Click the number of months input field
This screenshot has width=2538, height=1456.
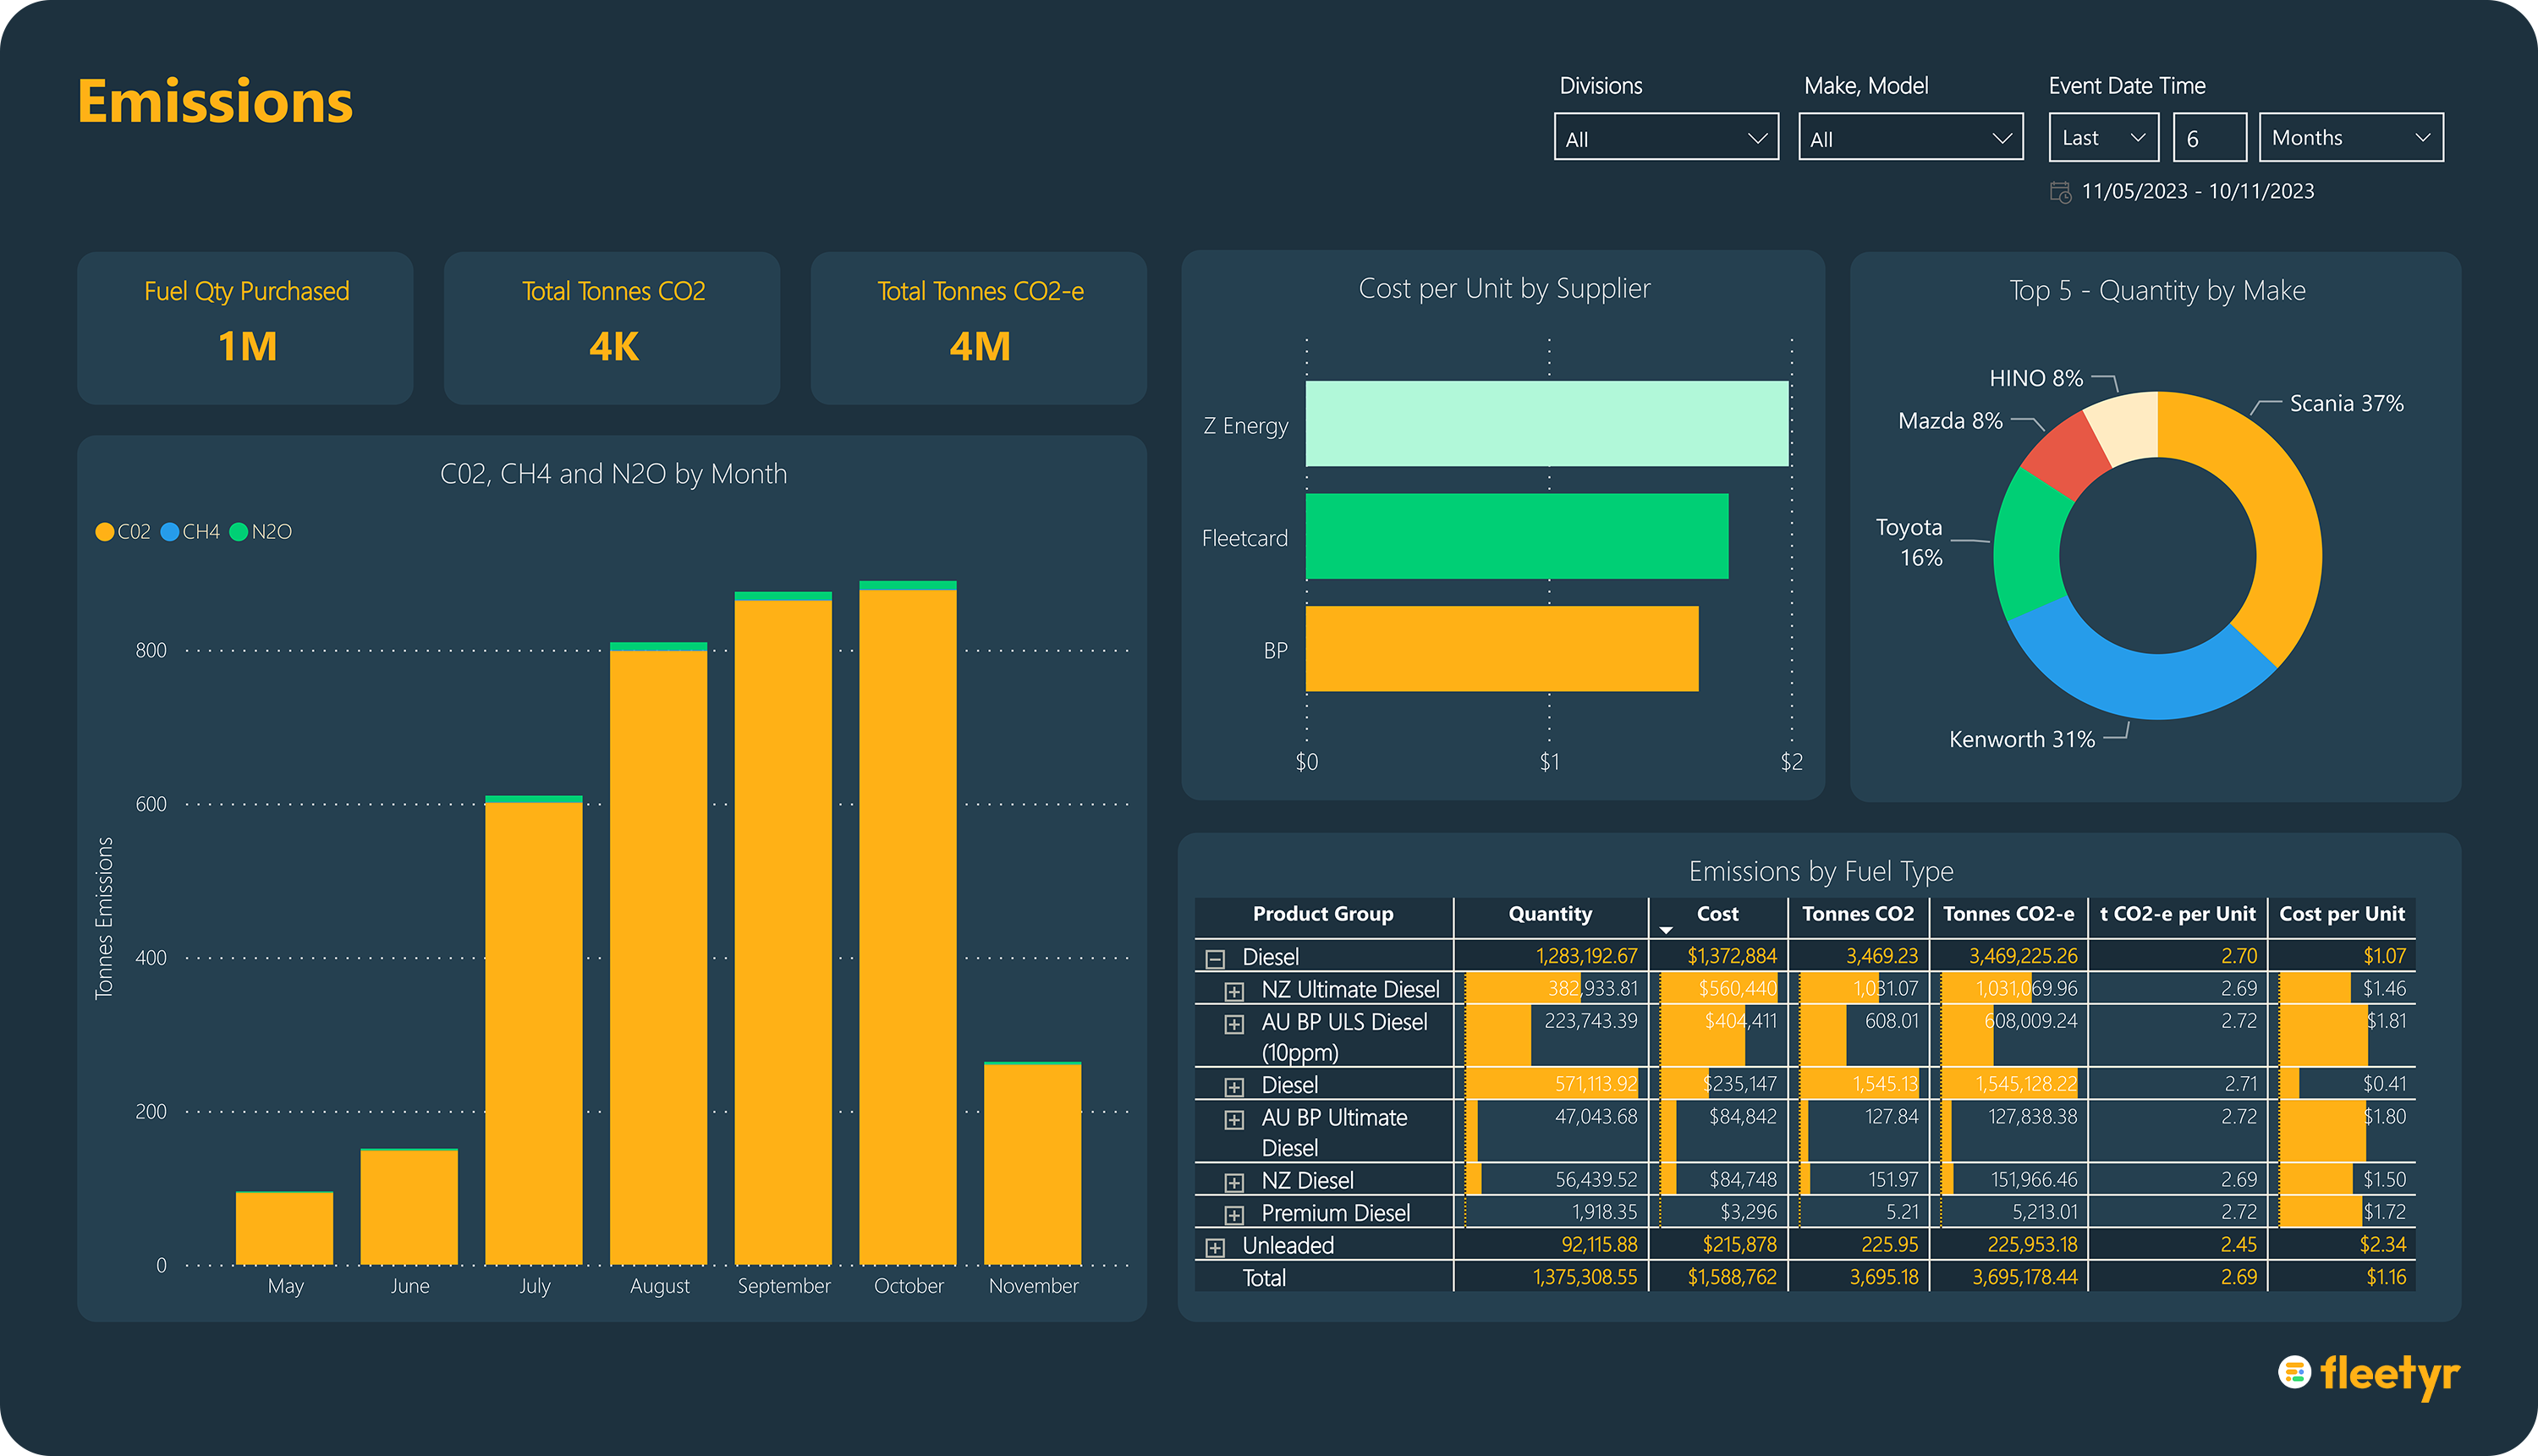point(2208,138)
